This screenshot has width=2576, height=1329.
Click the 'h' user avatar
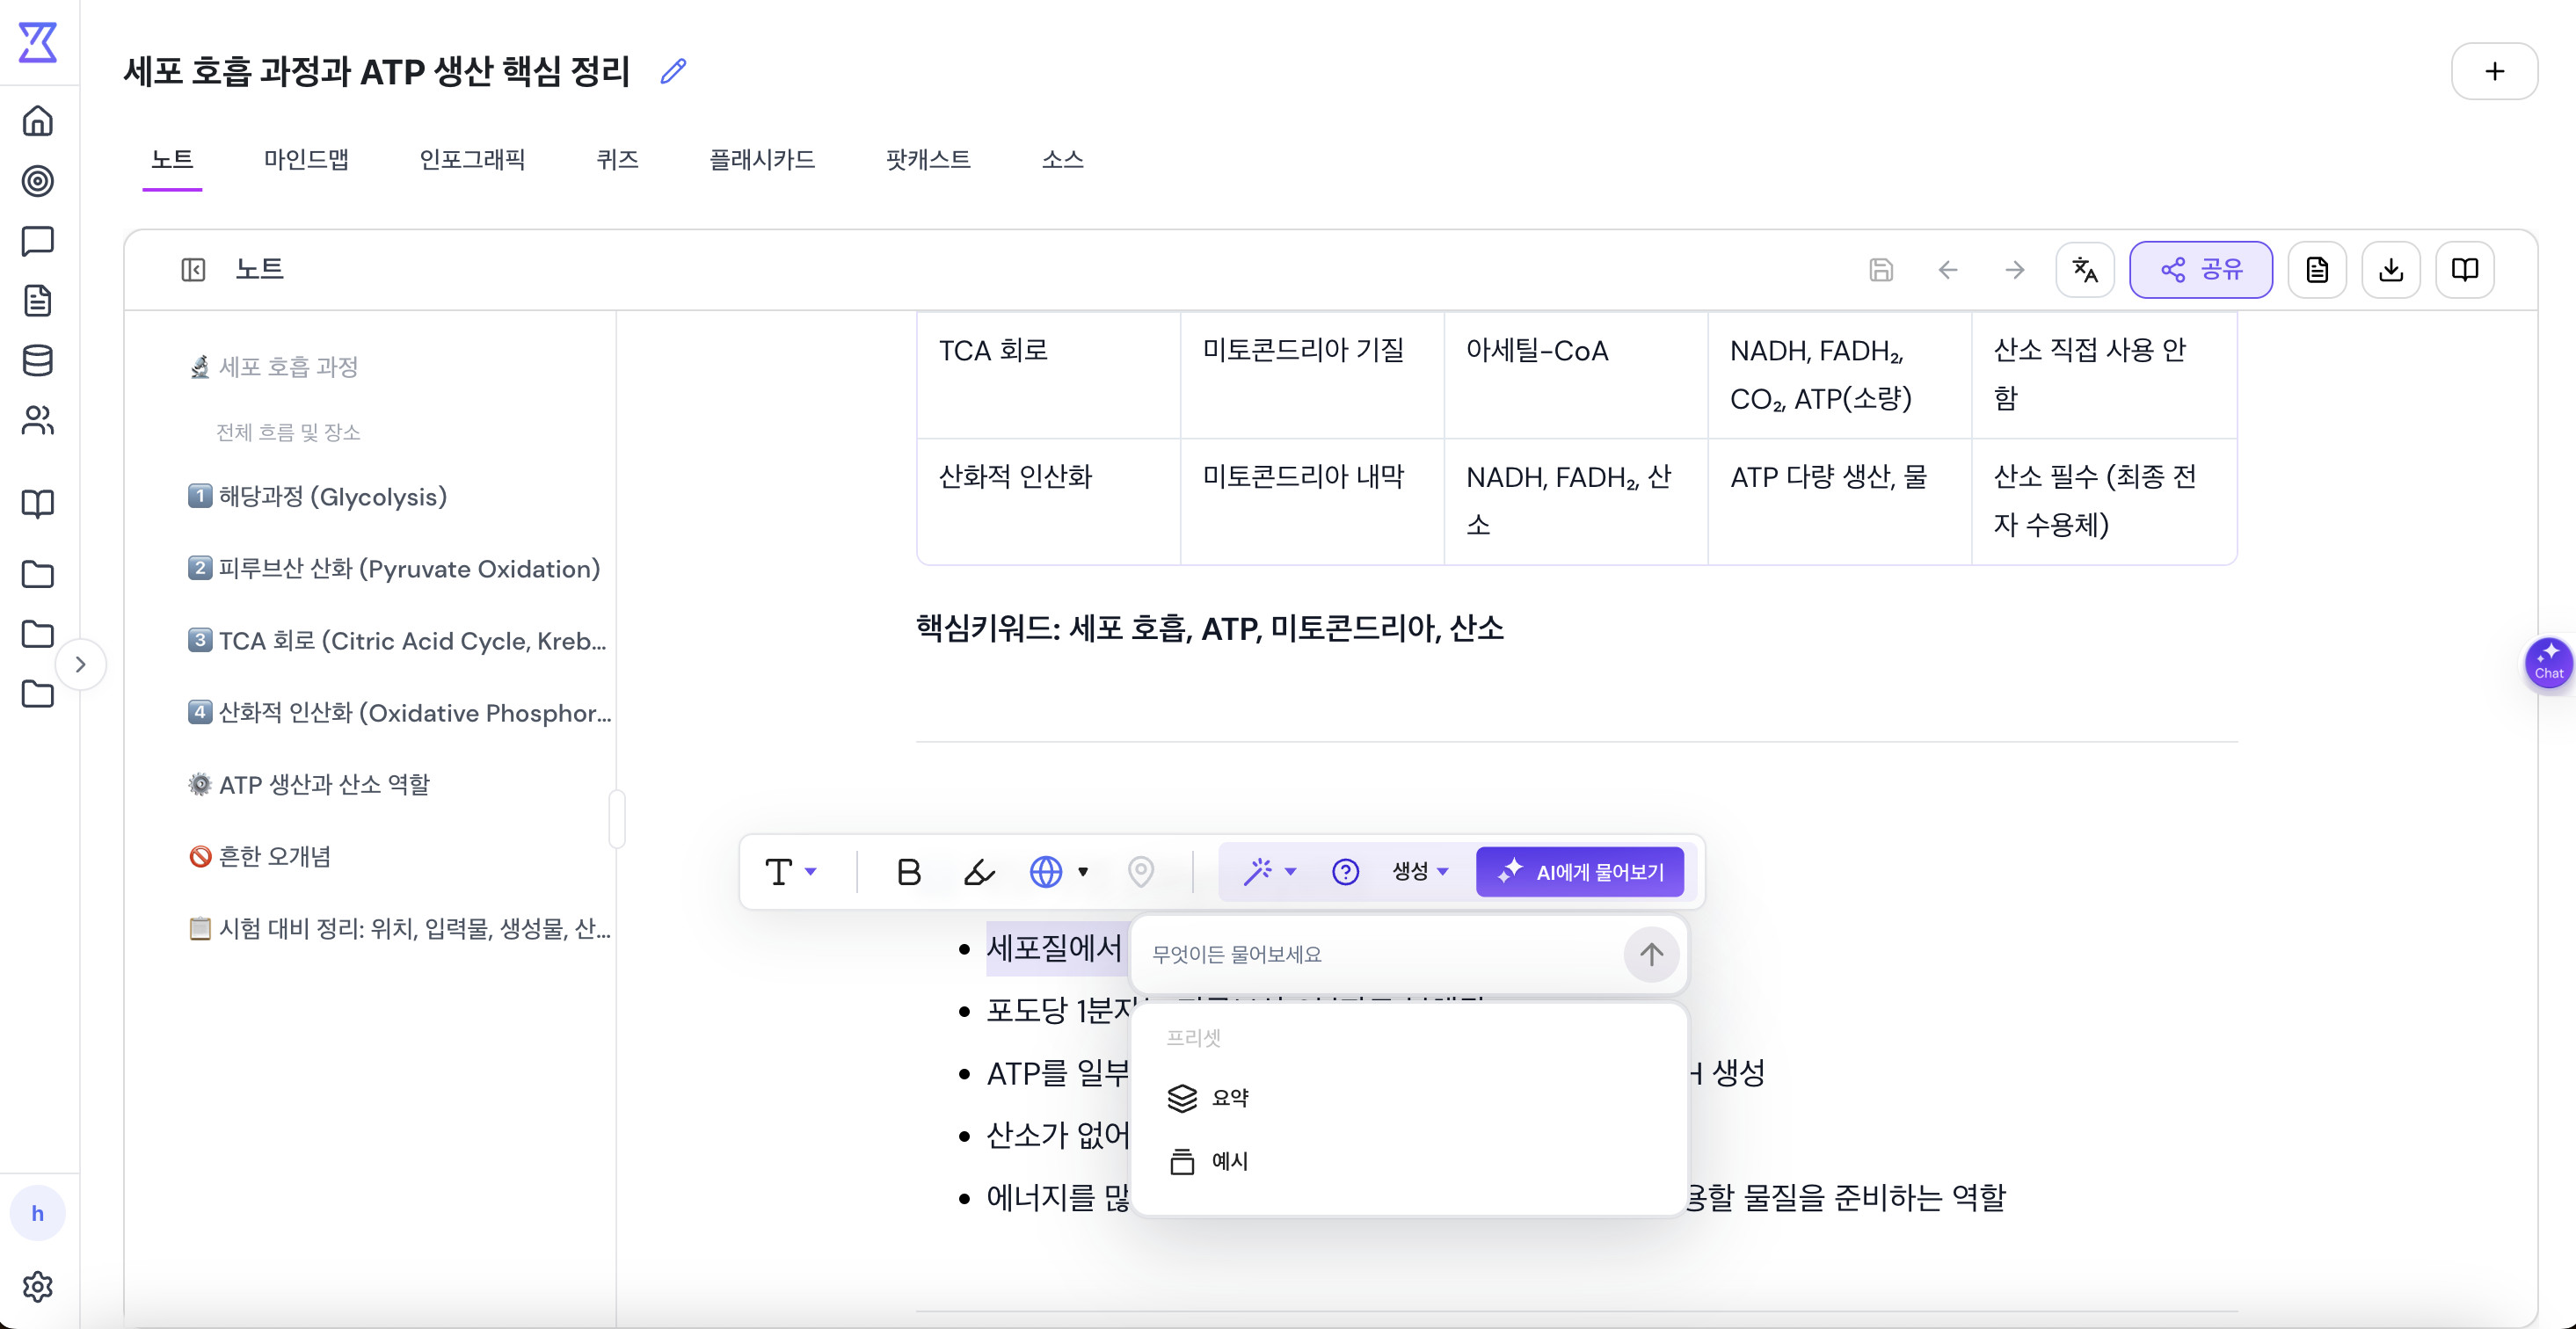(38, 1213)
